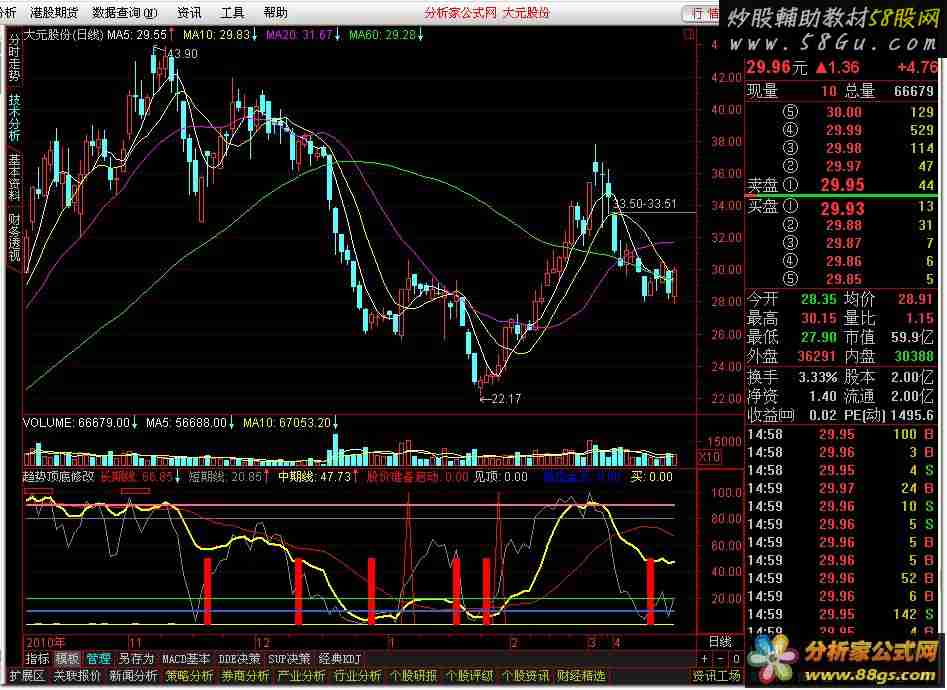Click the 模板 button
947x690 pixels.
tap(67, 659)
